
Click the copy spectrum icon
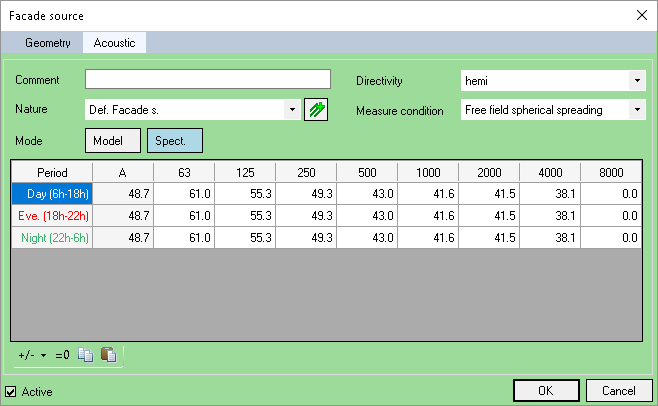pos(85,355)
